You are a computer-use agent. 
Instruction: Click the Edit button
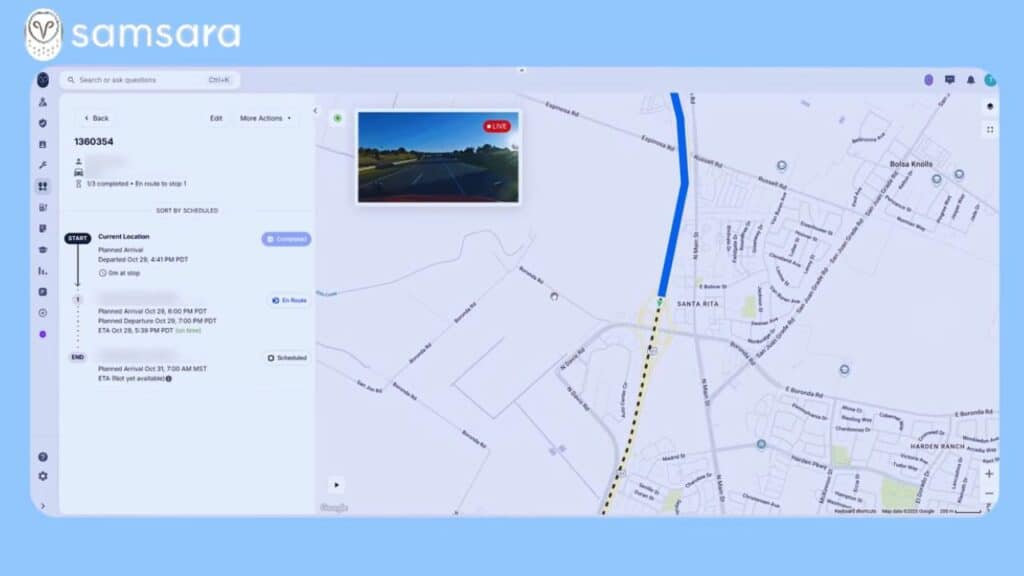click(x=216, y=118)
